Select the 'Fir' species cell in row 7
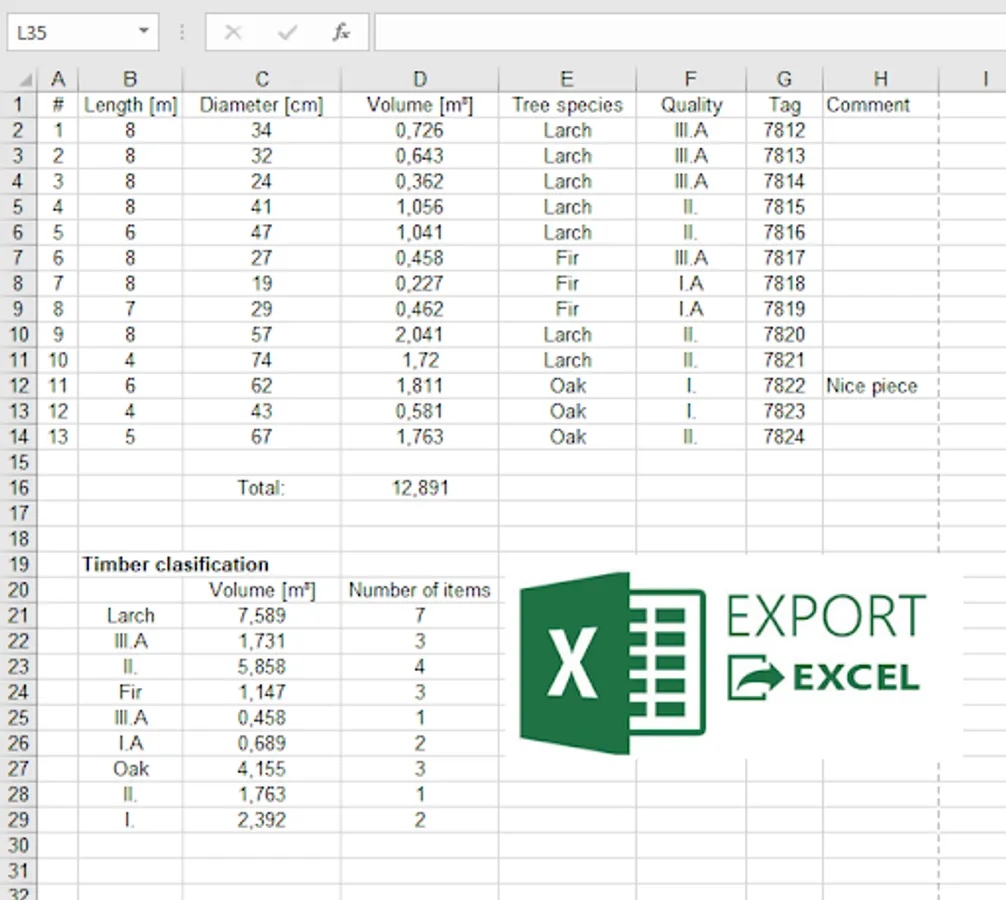Screen dimensions: 1006x900 pyautogui.click(x=567, y=258)
